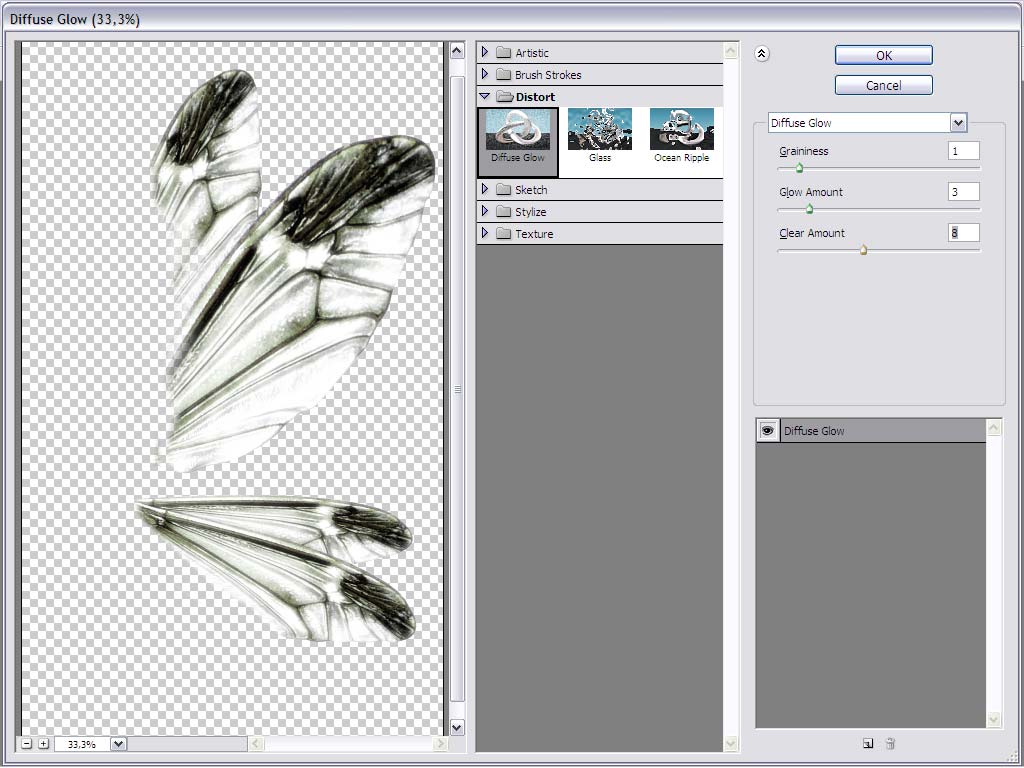Viewport: 1024px width, 768px height.
Task: Select the Diffuse Glow filter thumbnail
Action: pyautogui.click(x=518, y=142)
